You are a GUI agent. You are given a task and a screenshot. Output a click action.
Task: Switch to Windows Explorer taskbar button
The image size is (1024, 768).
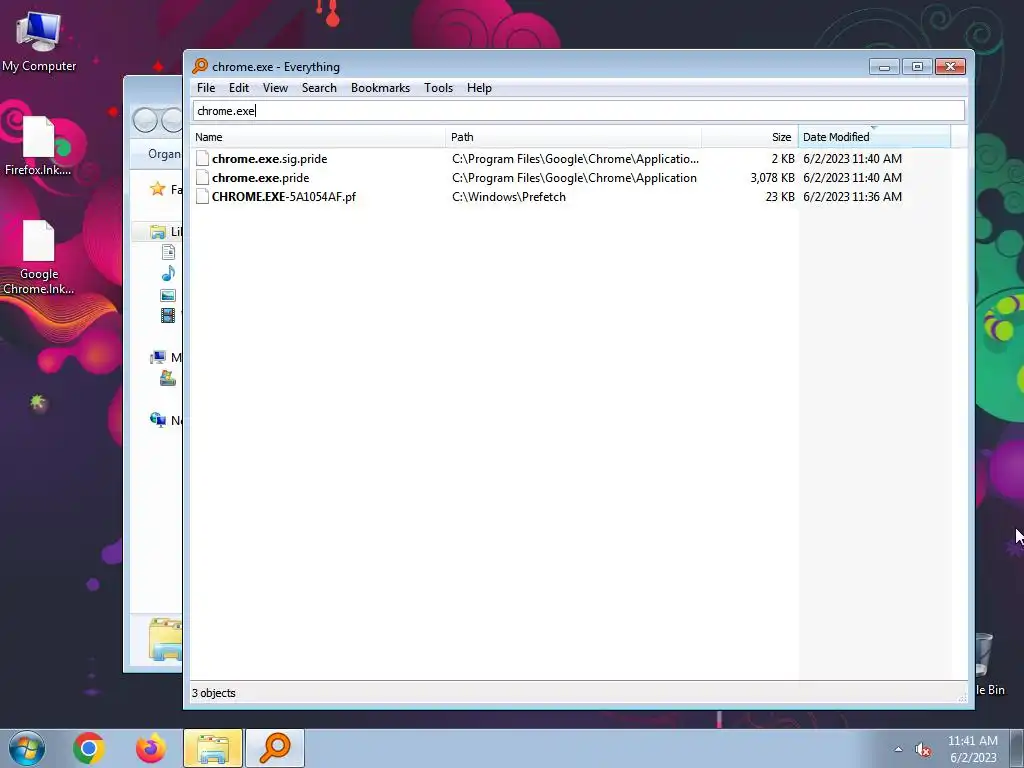(x=213, y=748)
